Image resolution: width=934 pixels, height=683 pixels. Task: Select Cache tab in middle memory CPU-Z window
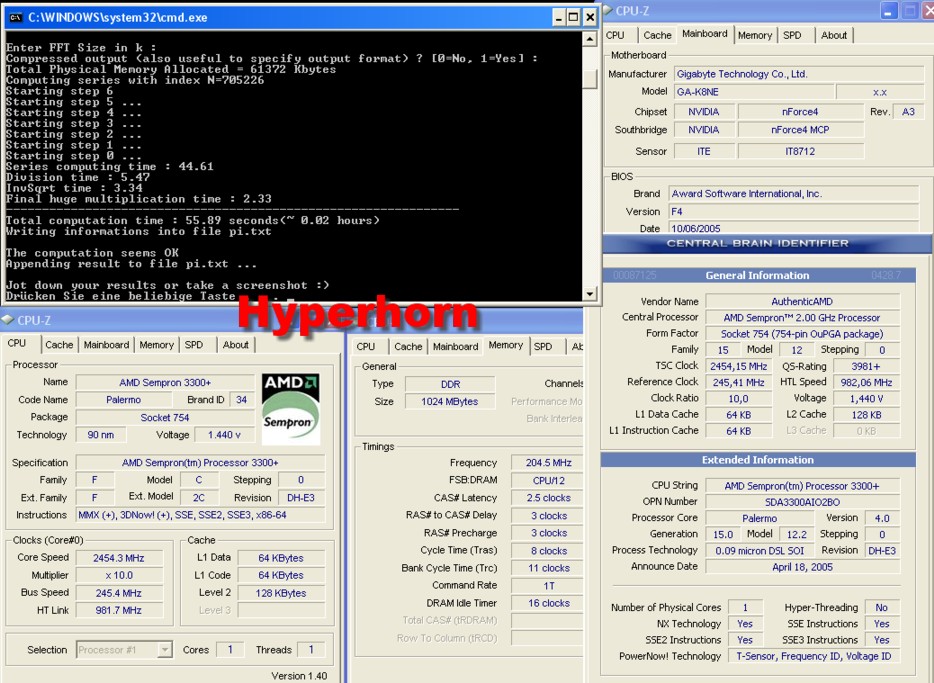(x=408, y=347)
